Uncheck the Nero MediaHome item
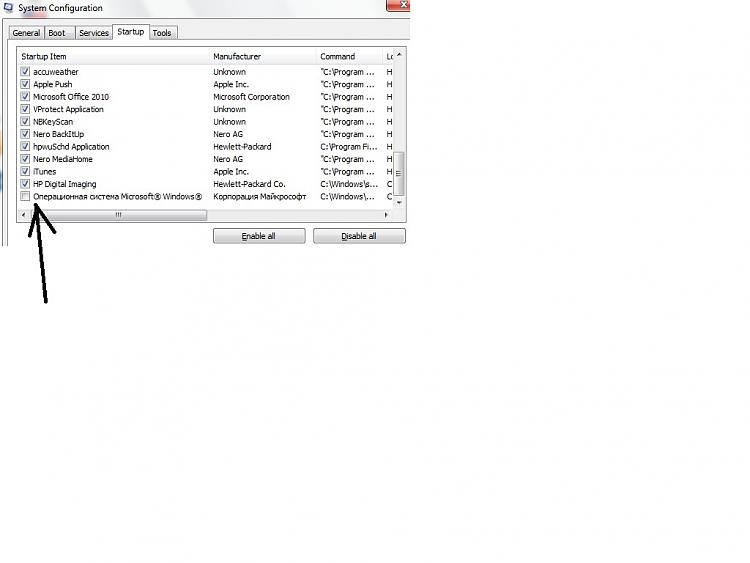 pyautogui.click(x=25, y=159)
